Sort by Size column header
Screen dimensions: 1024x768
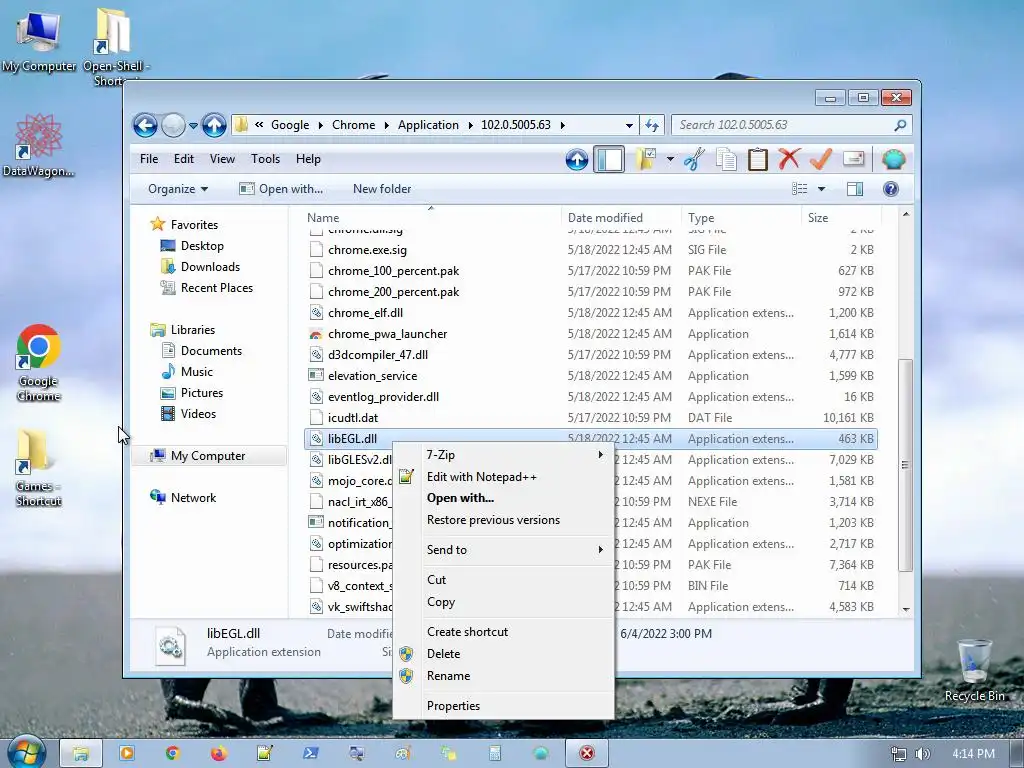point(840,217)
